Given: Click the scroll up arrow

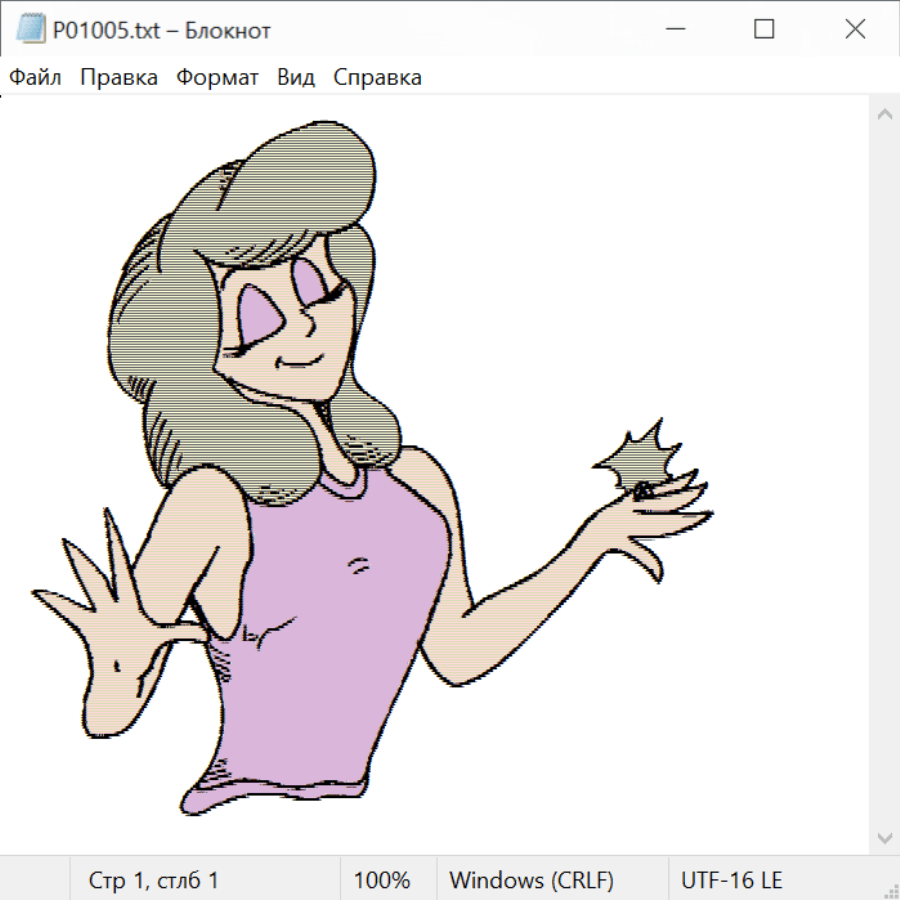Looking at the screenshot, I should pos(884,114).
